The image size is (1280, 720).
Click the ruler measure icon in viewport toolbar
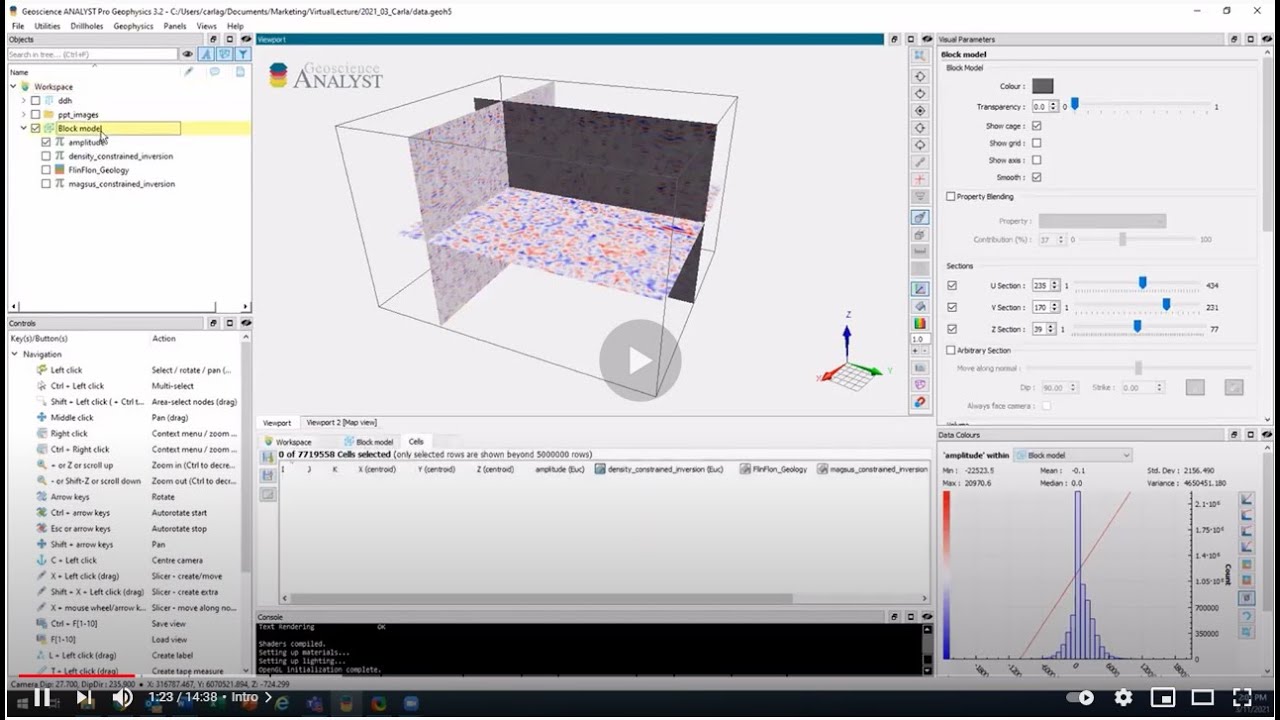[x=920, y=252]
